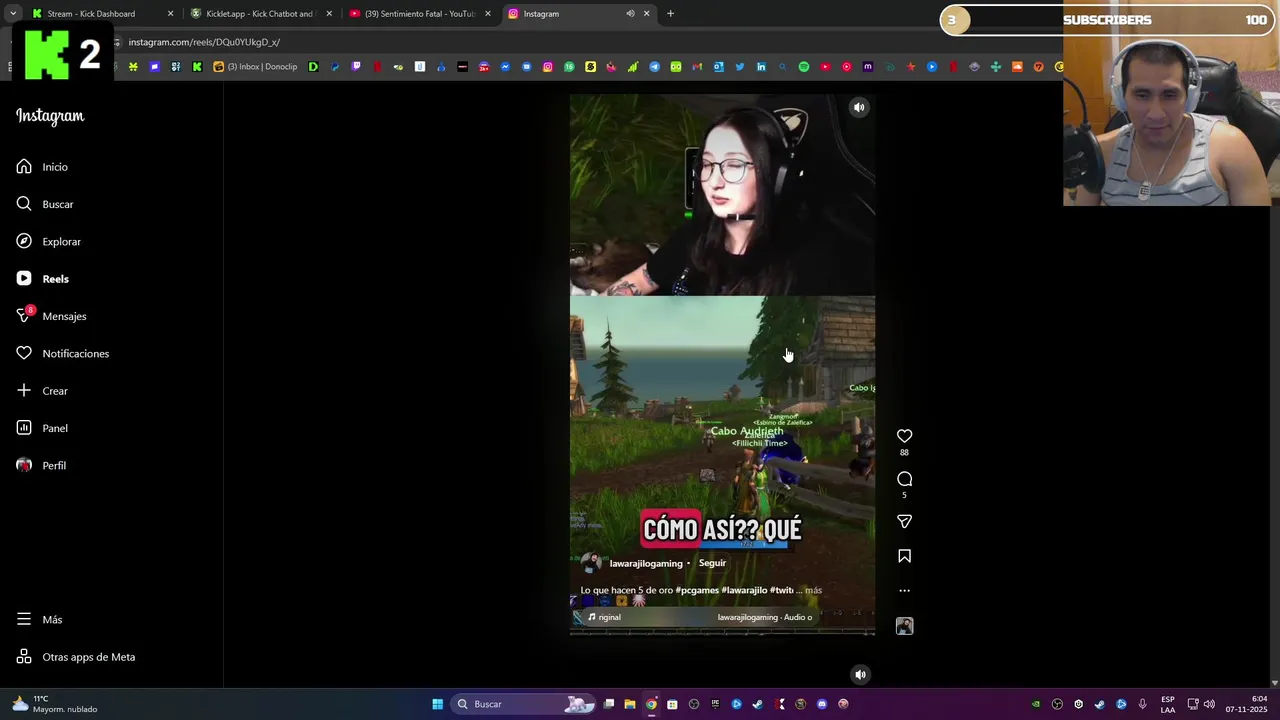
Task: Open a new browser tab
Action: (670, 14)
